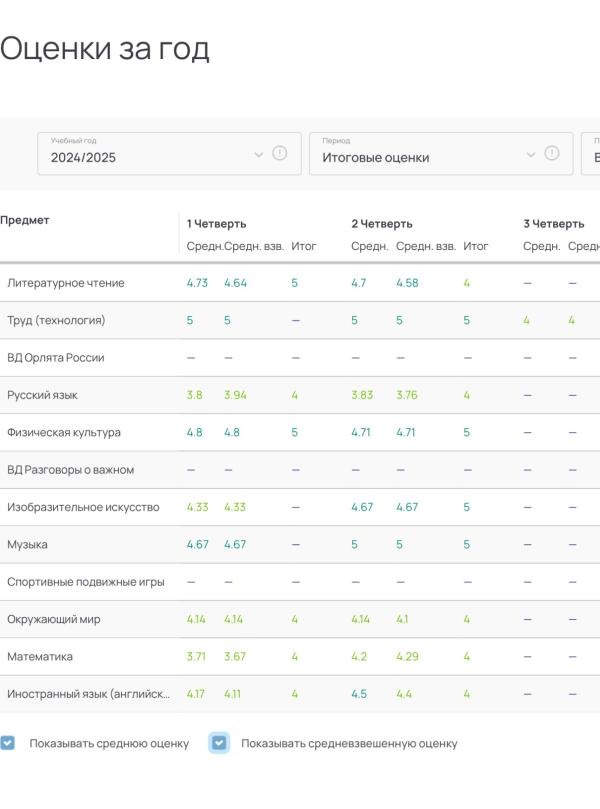This screenshot has width=600, height=809.
Task: Click 4.2 second-quarter average for Математика
Action: (x=359, y=657)
